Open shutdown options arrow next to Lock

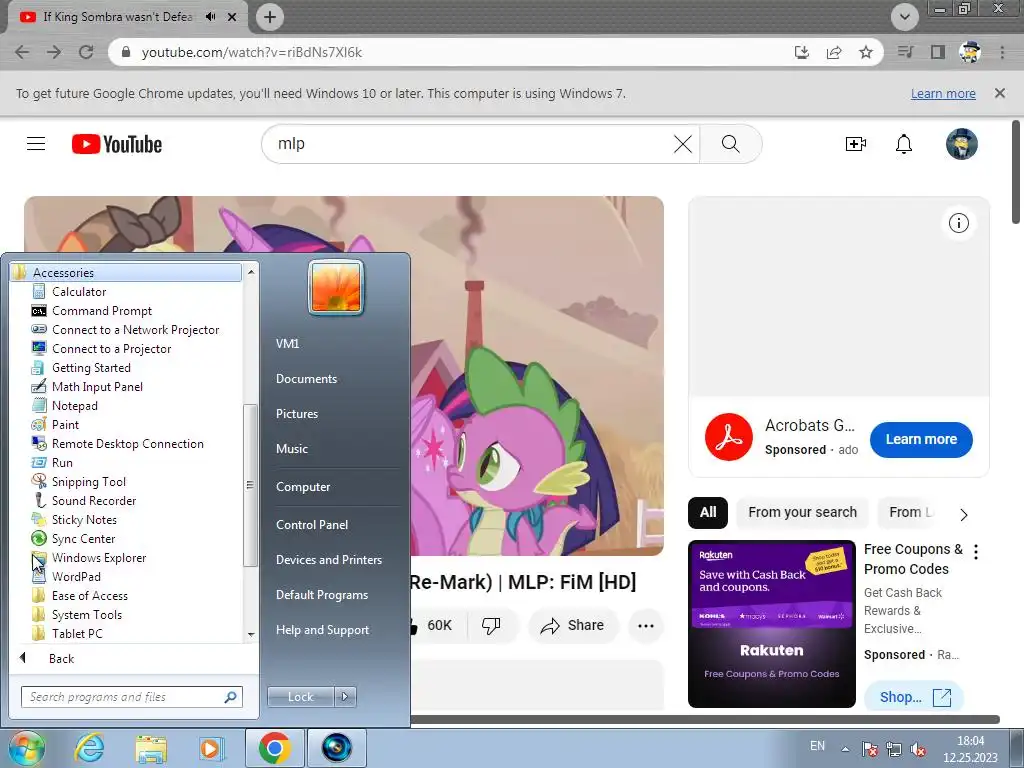coord(345,697)
